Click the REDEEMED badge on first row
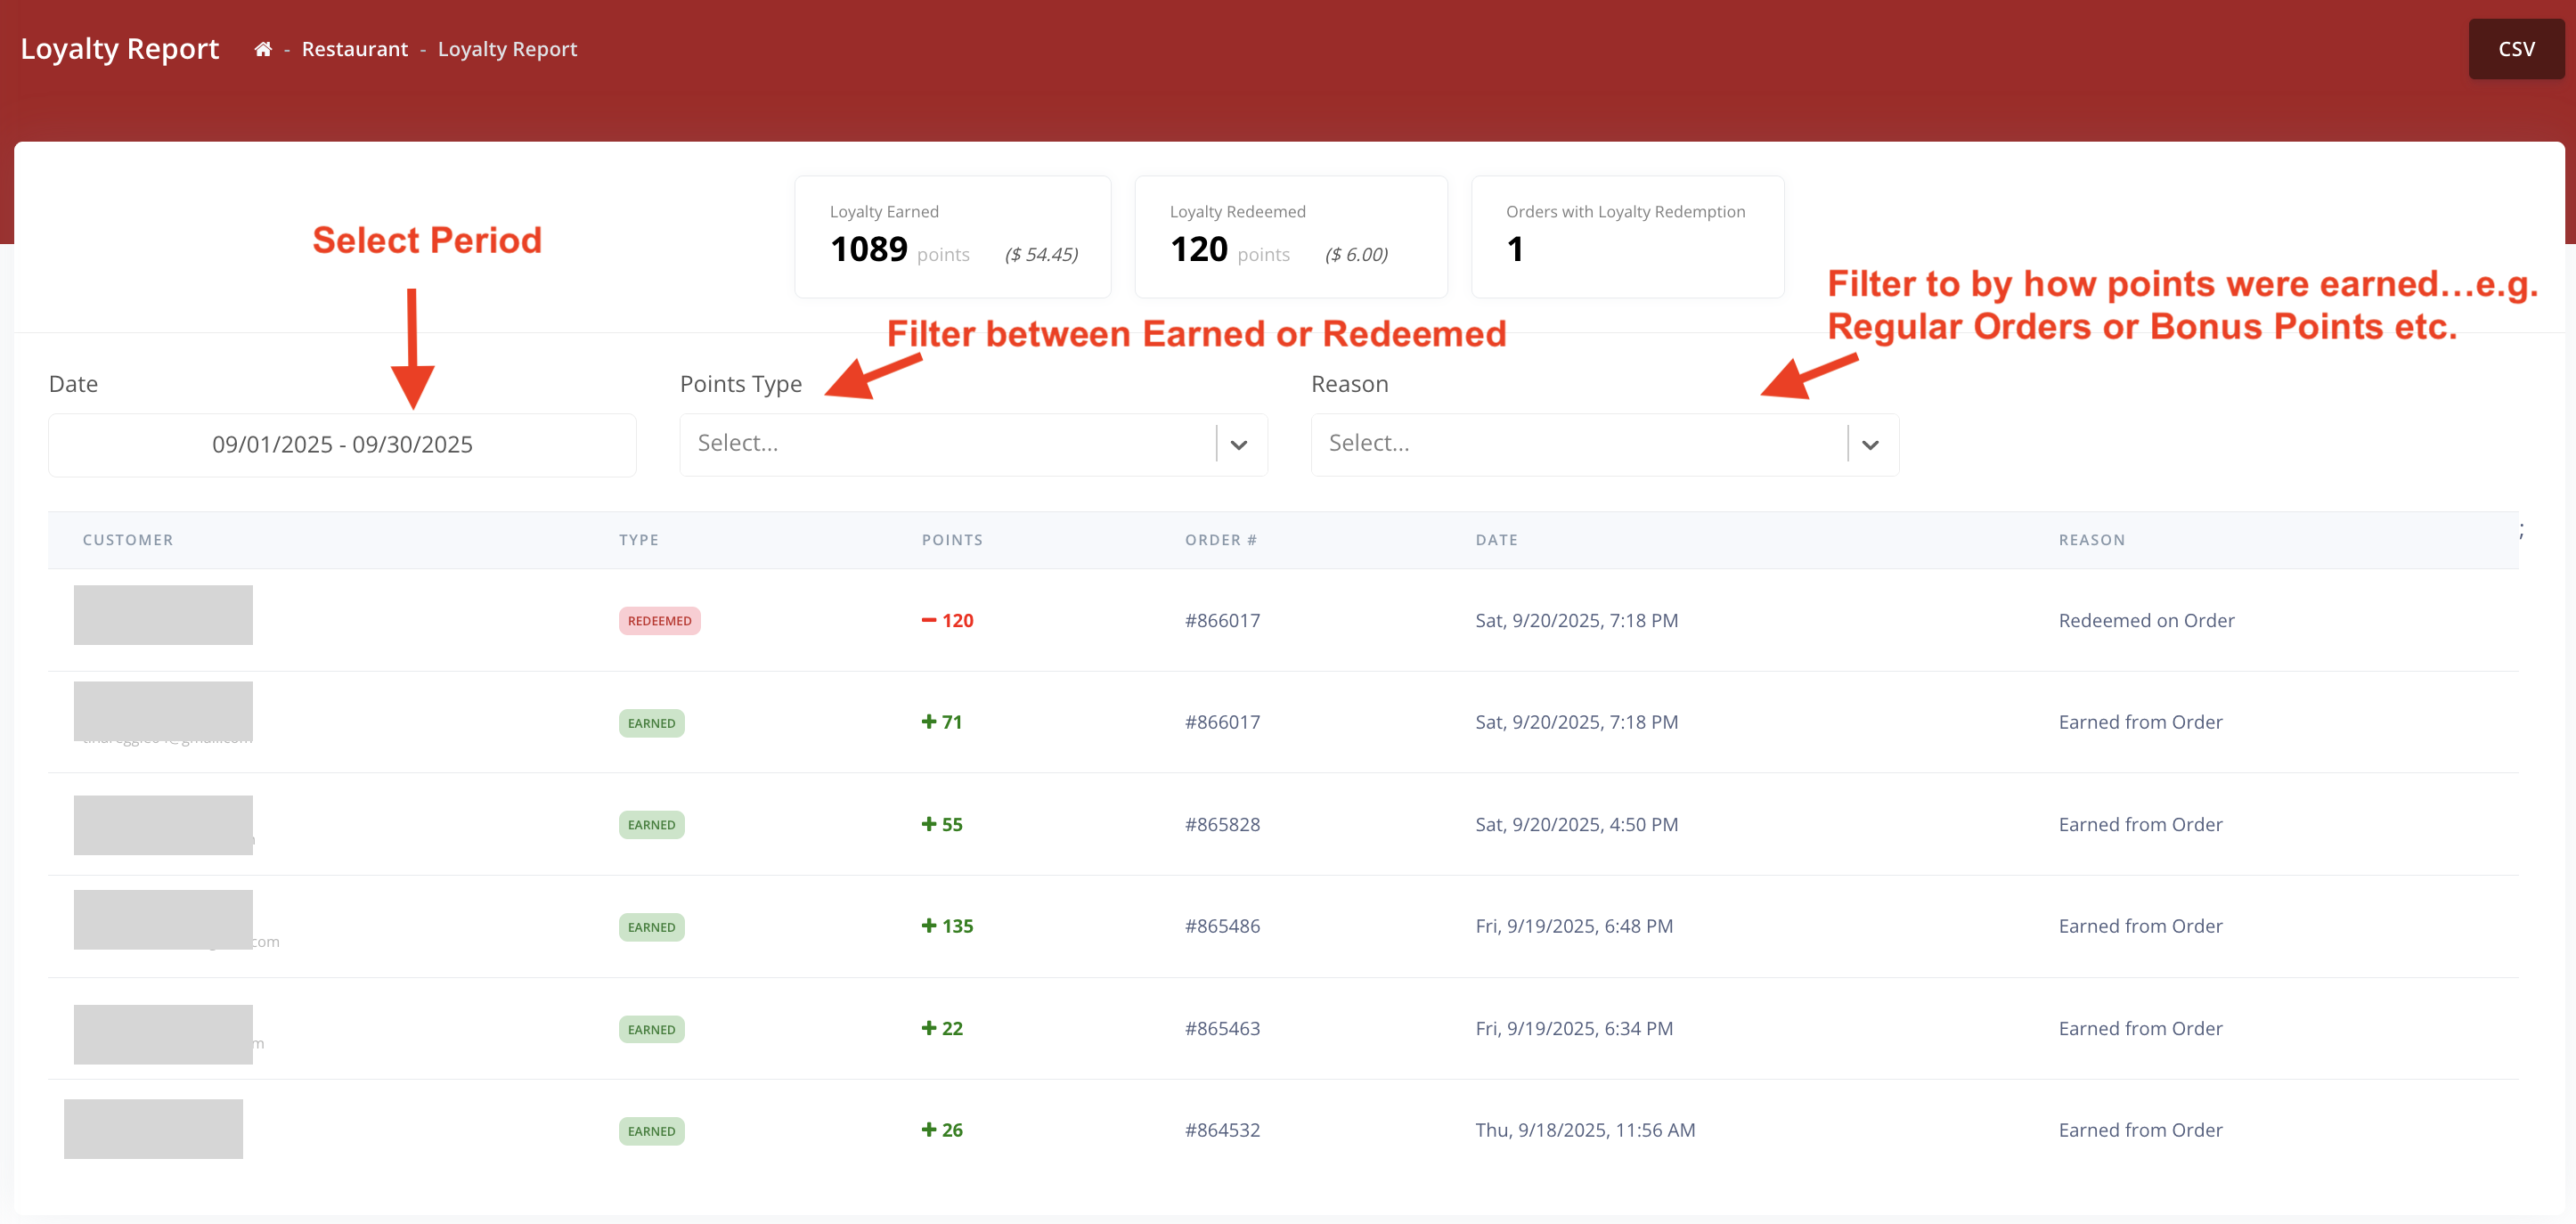 coord(659,621)
